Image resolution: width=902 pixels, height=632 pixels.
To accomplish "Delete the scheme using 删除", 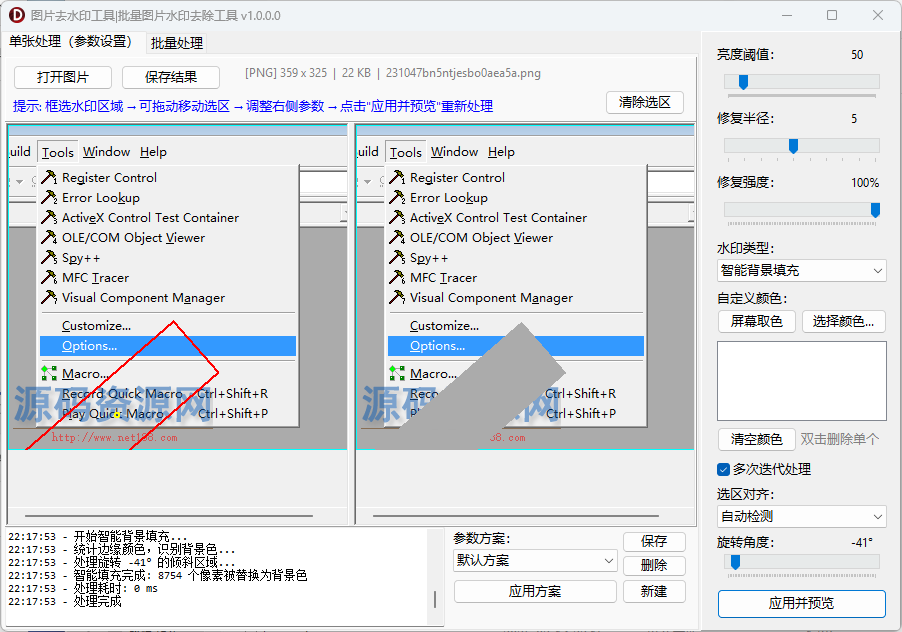I will tap(654, 565).
